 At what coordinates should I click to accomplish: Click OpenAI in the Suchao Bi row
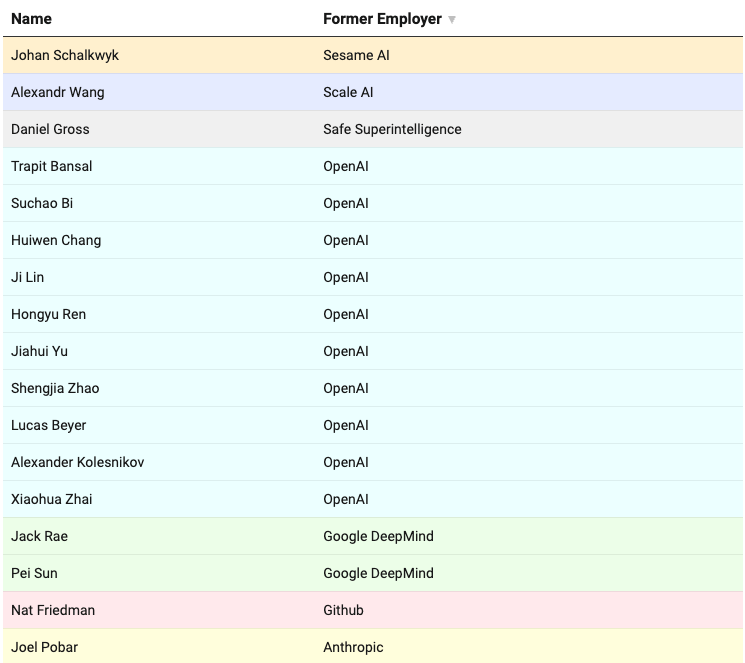pos(346,203)
